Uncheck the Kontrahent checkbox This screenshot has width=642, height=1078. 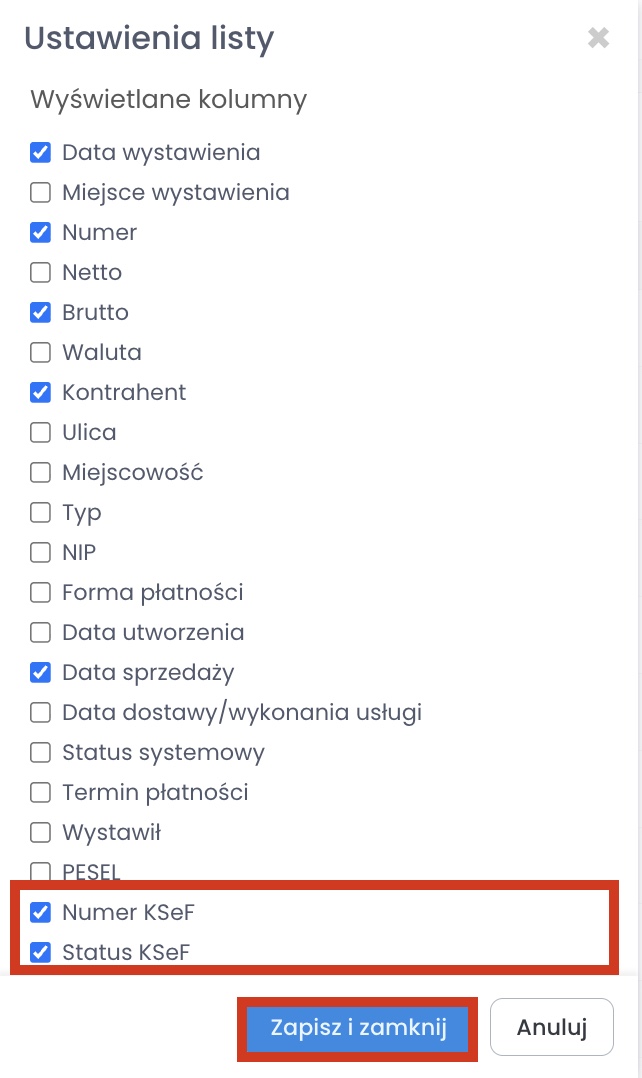41,393
